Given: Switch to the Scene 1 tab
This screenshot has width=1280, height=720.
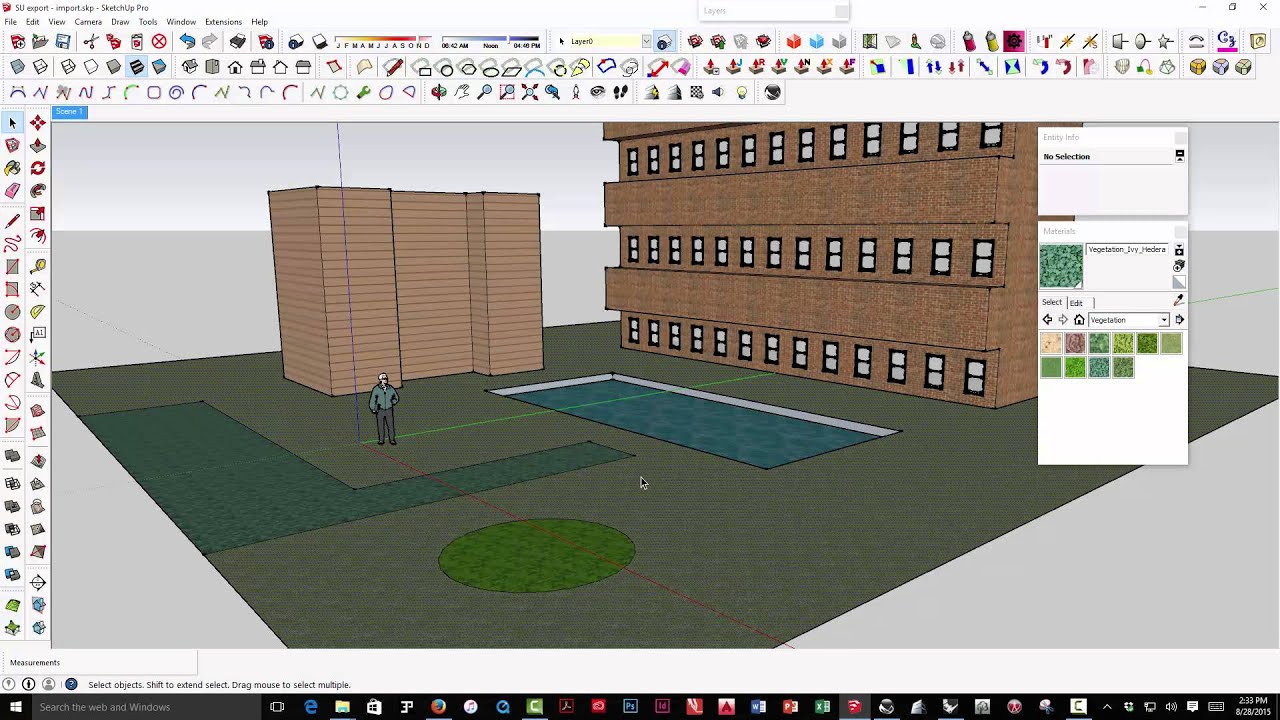Looking at the screenshot, I should (69, 112).
